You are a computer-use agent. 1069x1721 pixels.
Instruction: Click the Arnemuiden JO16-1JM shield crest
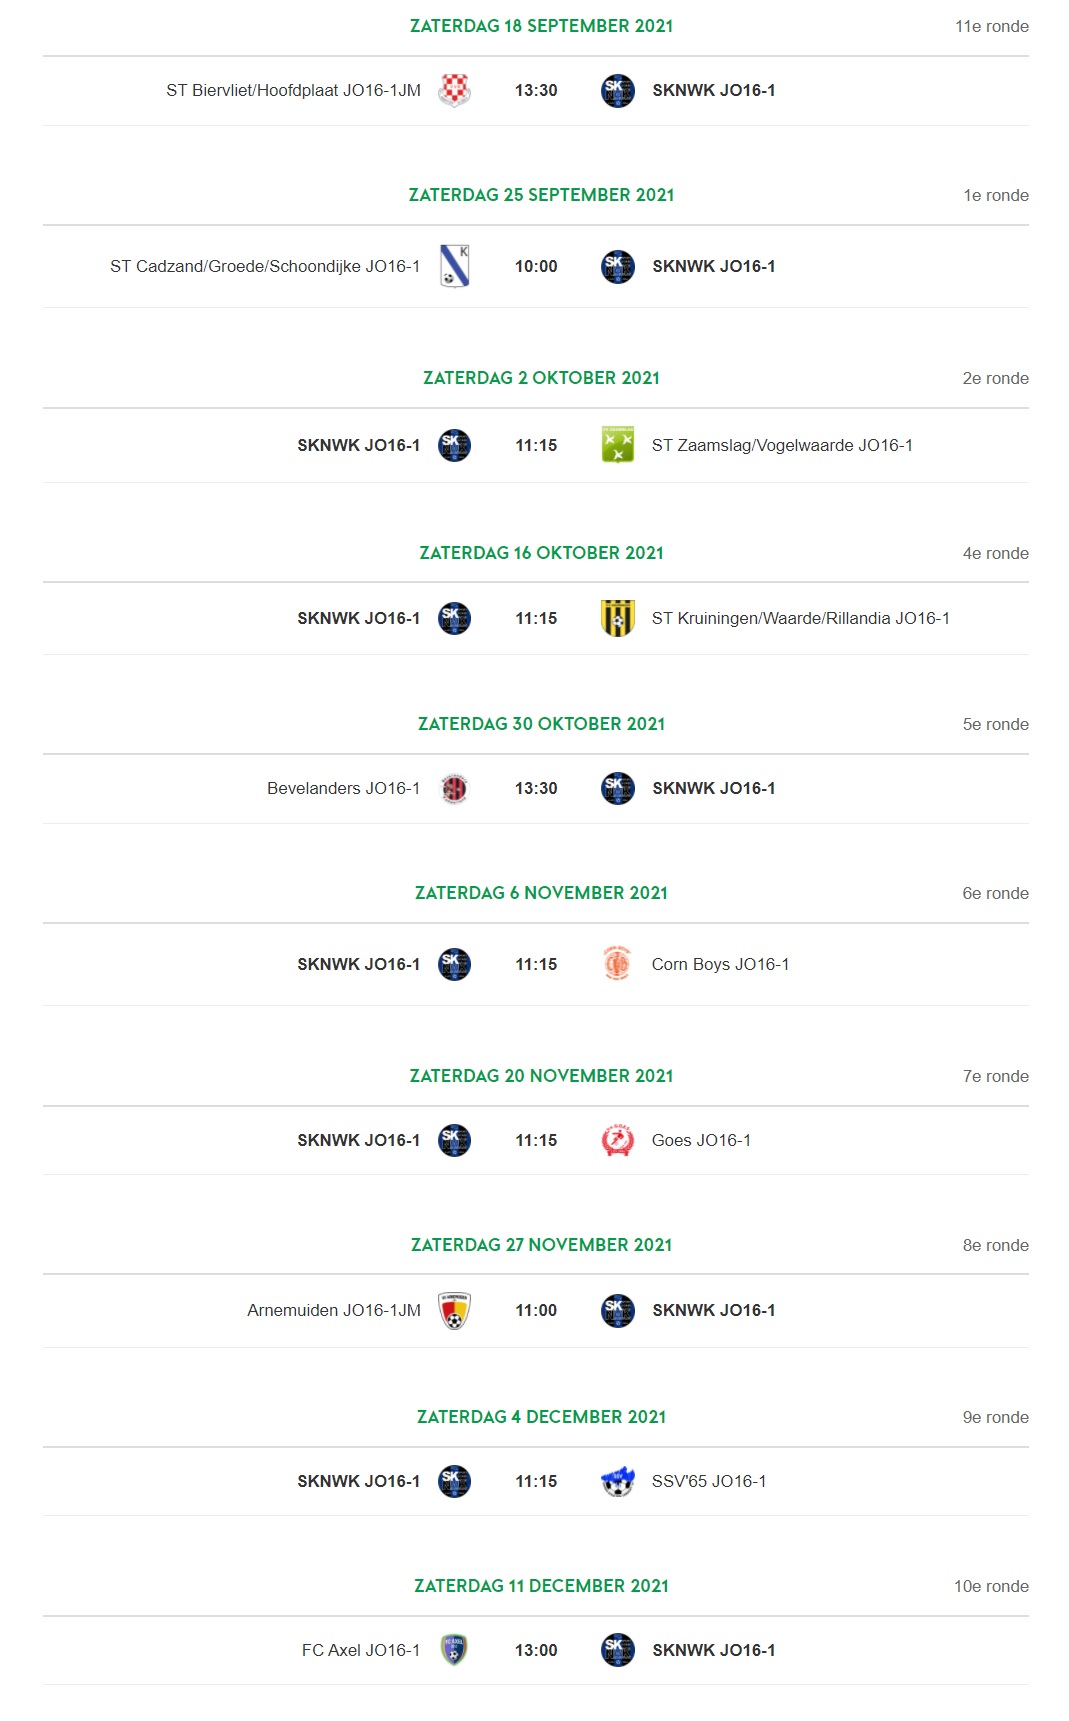pyautogui.click(x=454, y=1310)
